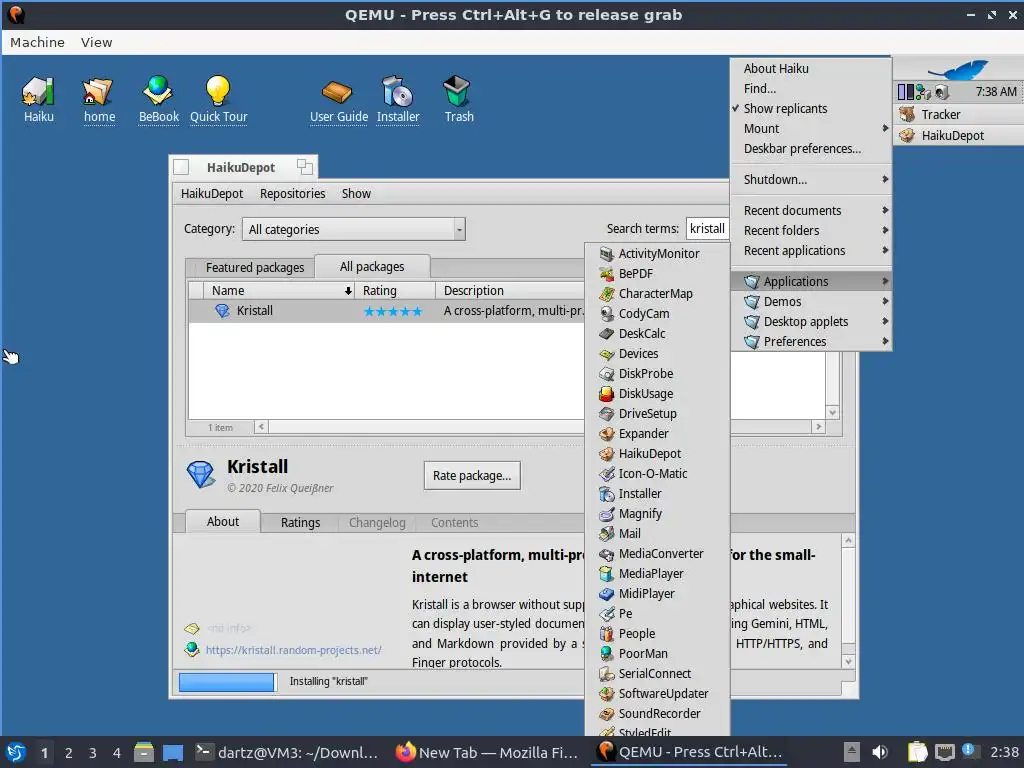This screenshot has height=768, width=1024.
Task: Open Expander application
Action: coord(657,434)
